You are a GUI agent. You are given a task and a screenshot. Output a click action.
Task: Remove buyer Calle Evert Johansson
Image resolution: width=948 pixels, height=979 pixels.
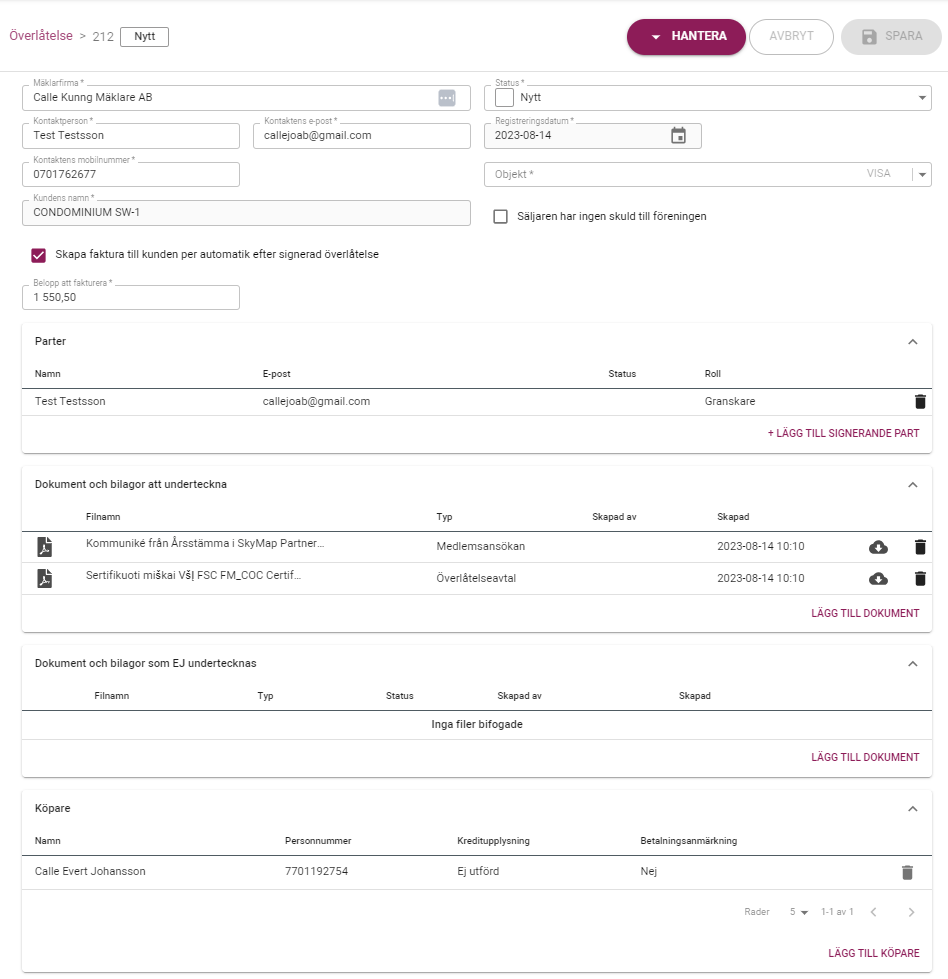click(907, 872)
